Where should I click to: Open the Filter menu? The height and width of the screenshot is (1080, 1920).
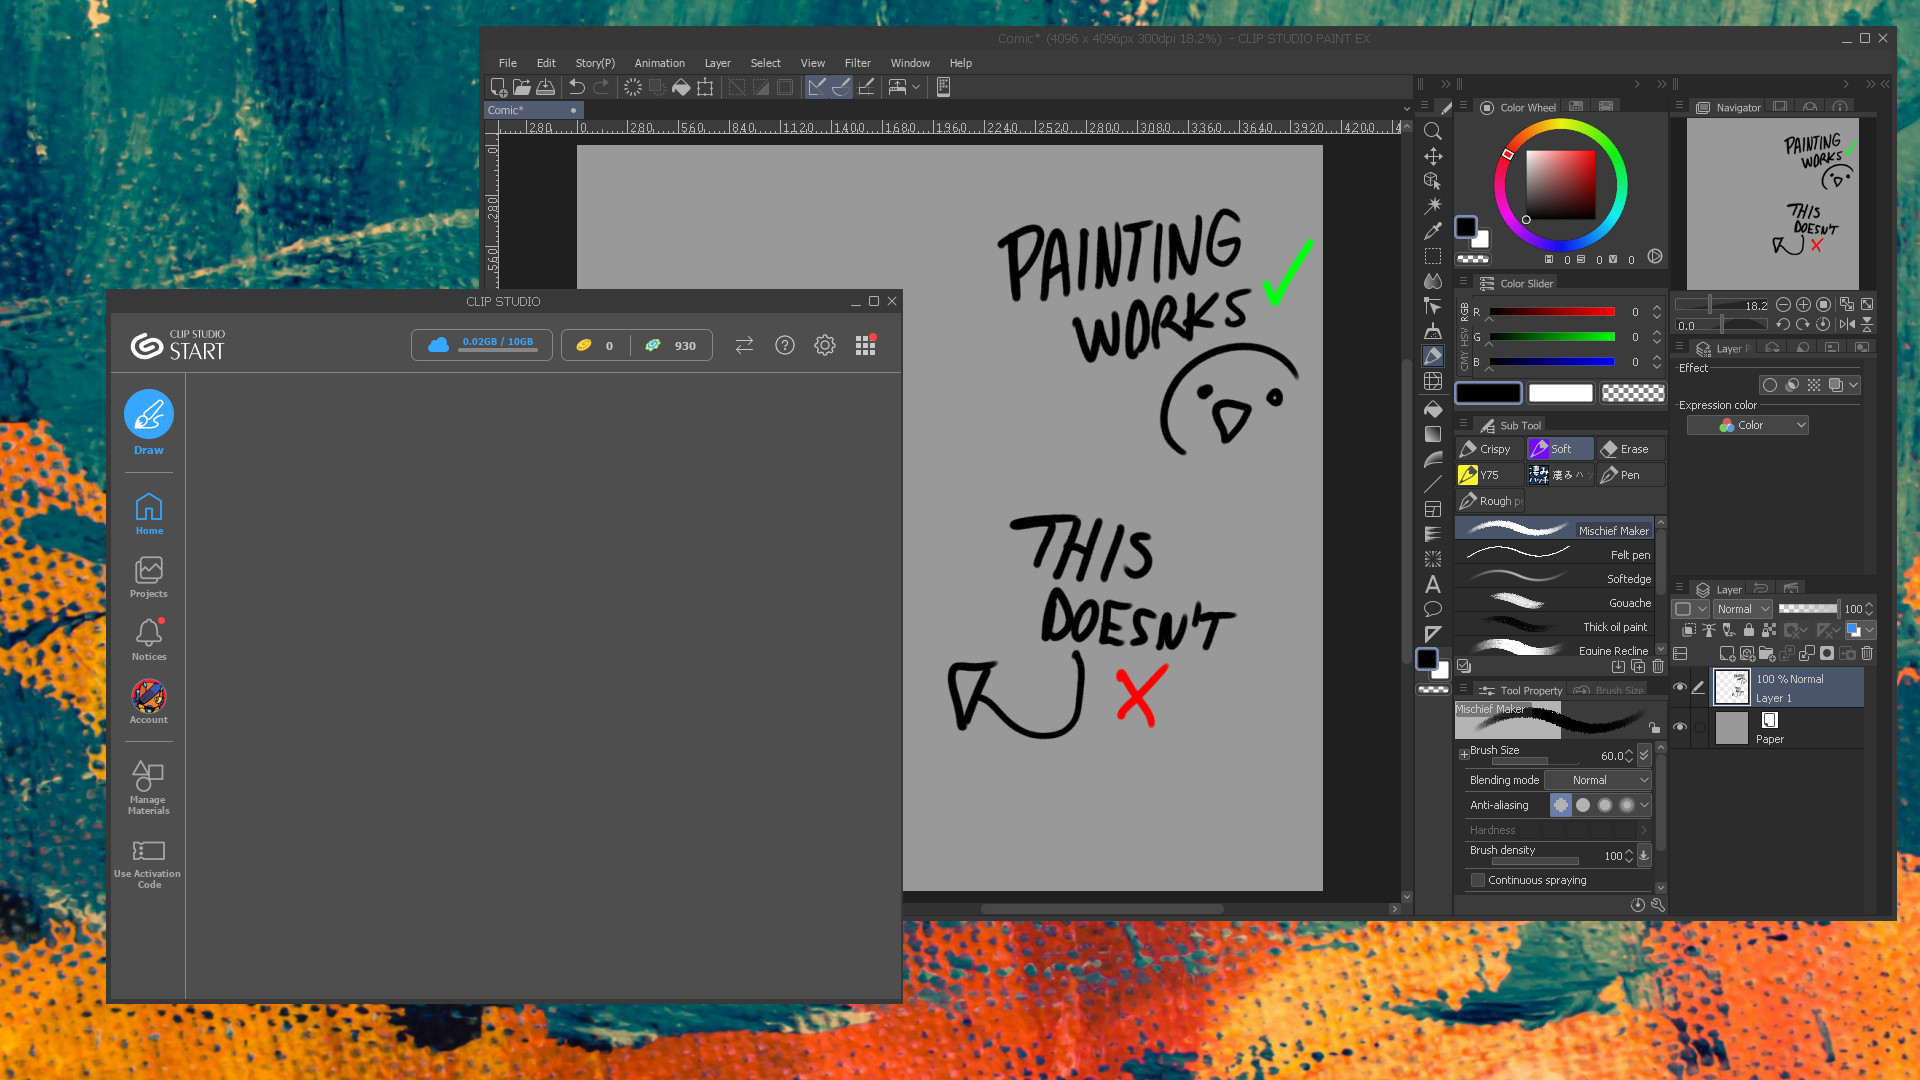click(x=857, y=63)
